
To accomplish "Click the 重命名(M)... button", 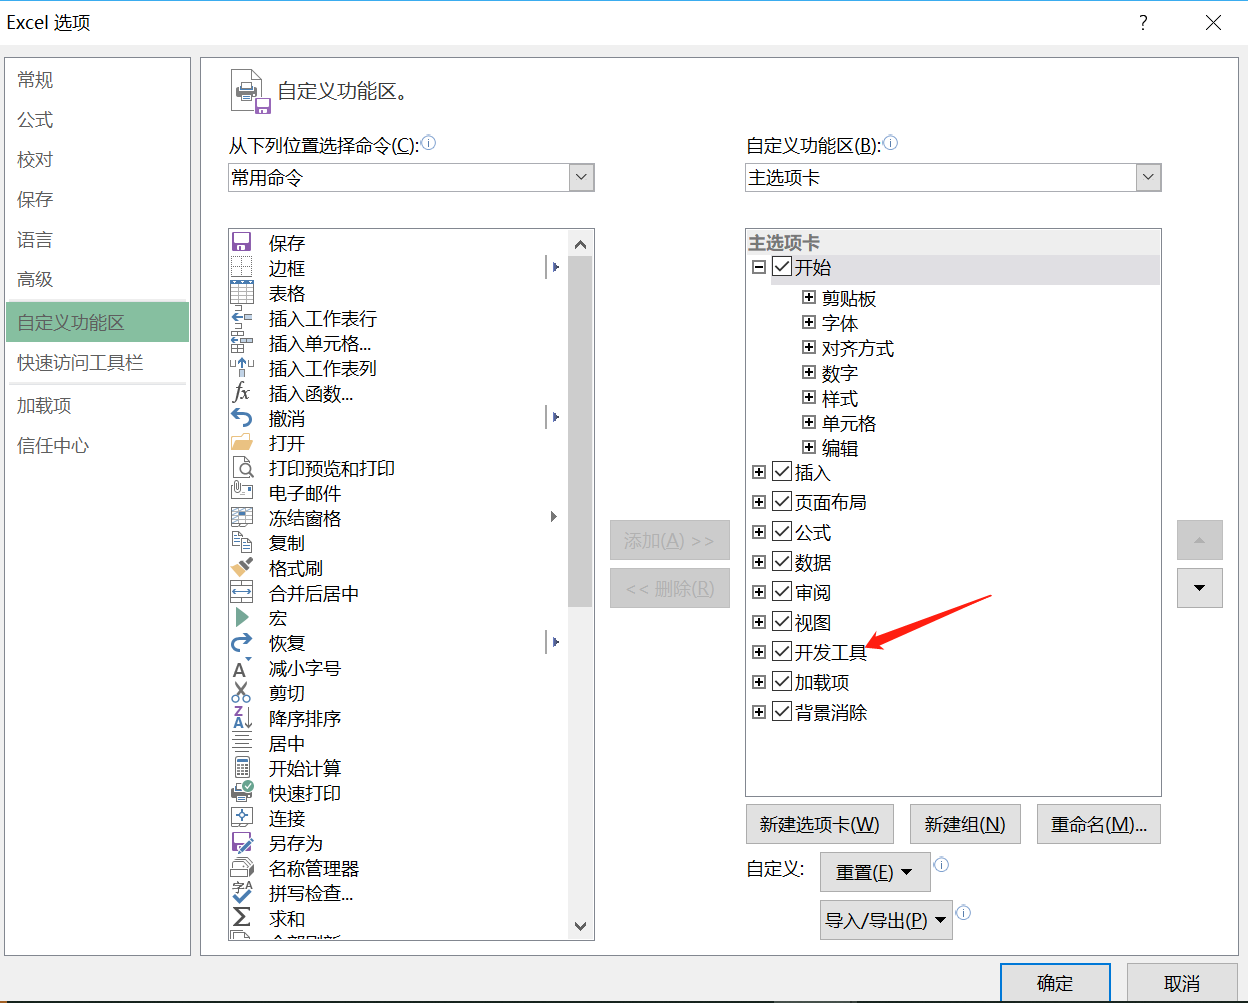I will [x=1099, y=824].
